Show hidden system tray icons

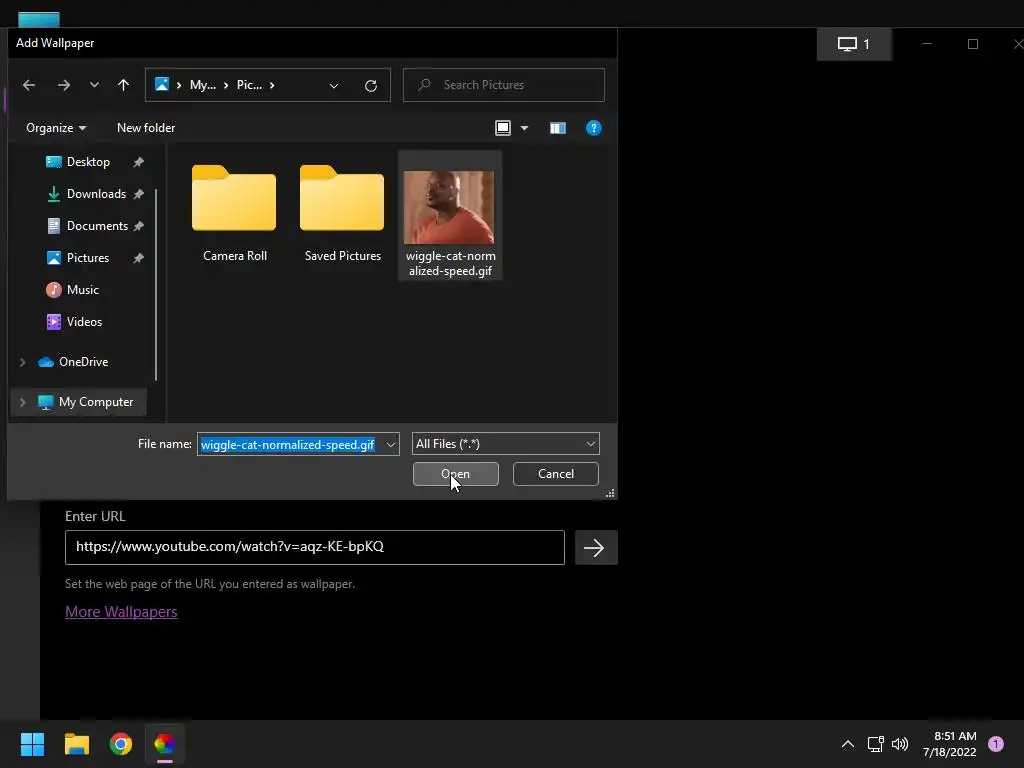click(x=848, y=744)
